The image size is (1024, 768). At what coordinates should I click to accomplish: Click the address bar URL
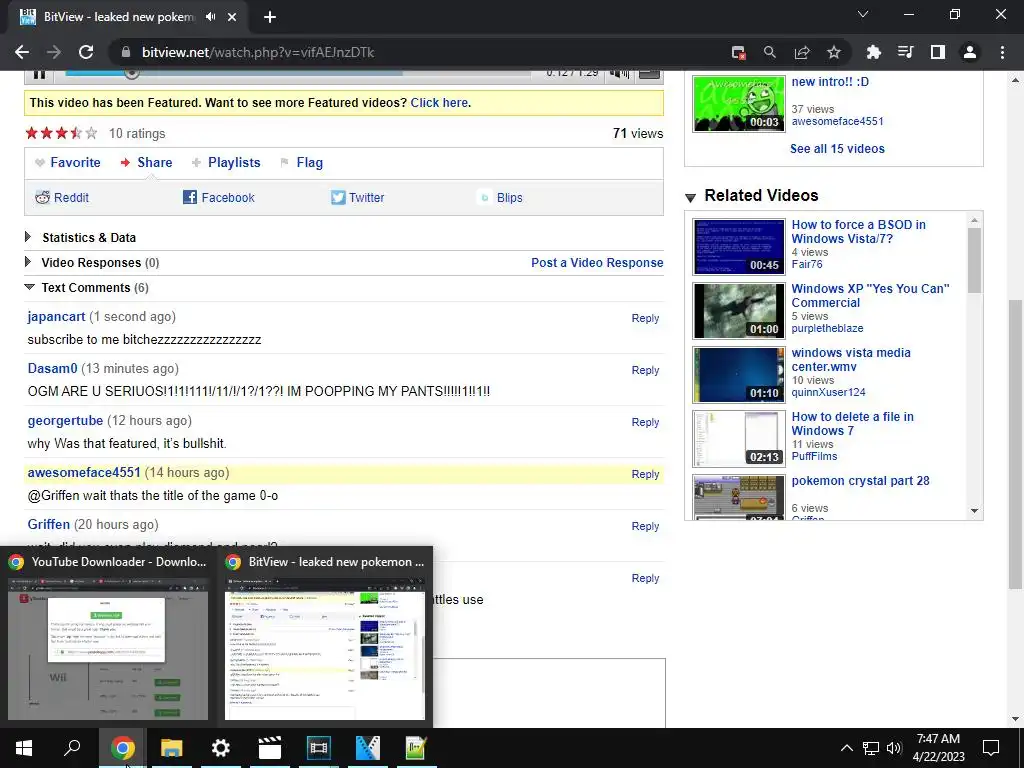point(258,52)
